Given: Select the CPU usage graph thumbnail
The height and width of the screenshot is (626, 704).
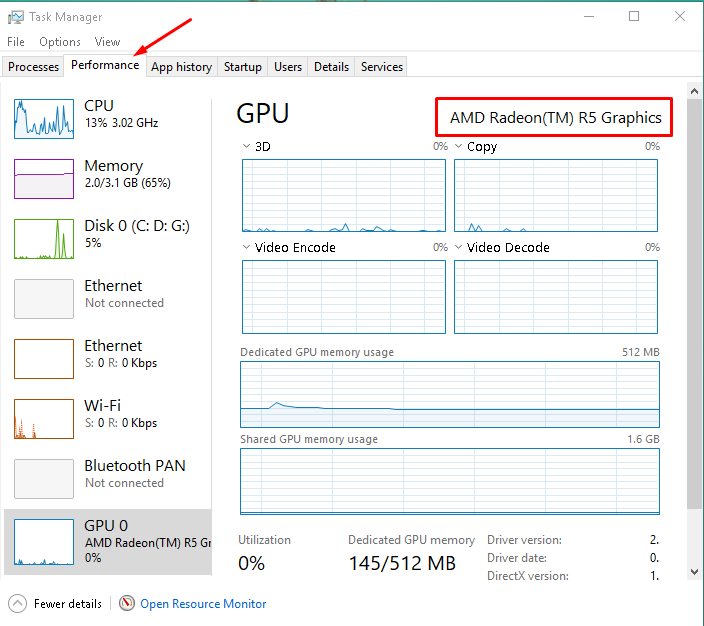Looking at the screenshot, I should 44,119.
